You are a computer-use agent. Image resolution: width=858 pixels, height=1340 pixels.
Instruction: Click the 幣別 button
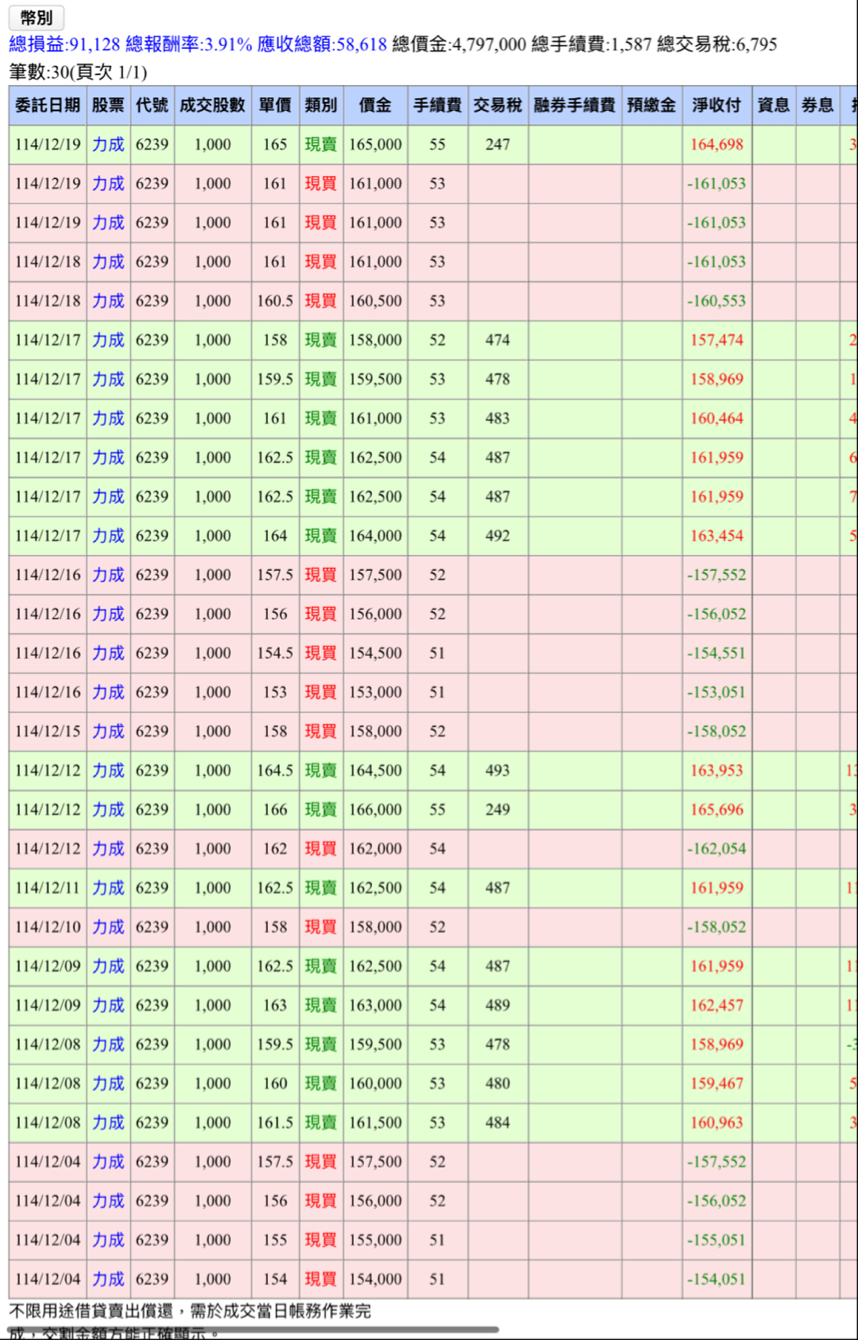(x=37, y=18)
